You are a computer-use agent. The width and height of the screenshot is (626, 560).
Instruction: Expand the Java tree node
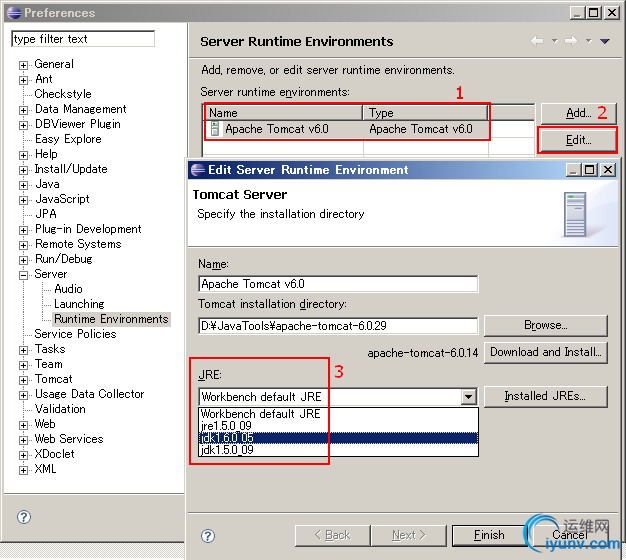(24, 185)
